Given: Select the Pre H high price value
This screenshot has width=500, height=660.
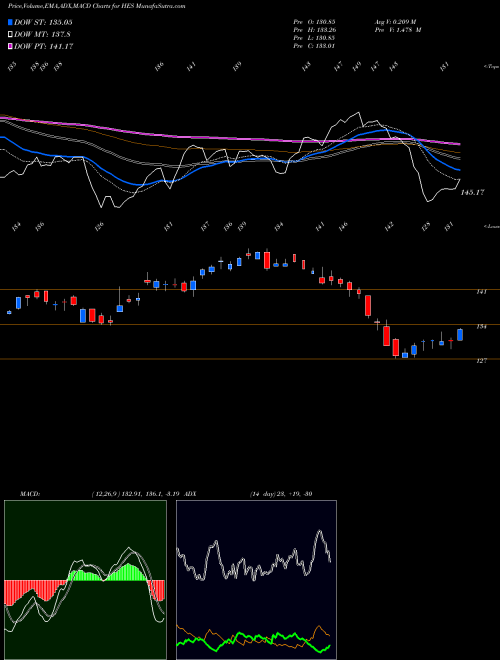Looking at the screenshot, I should click(x=314, y=30).
